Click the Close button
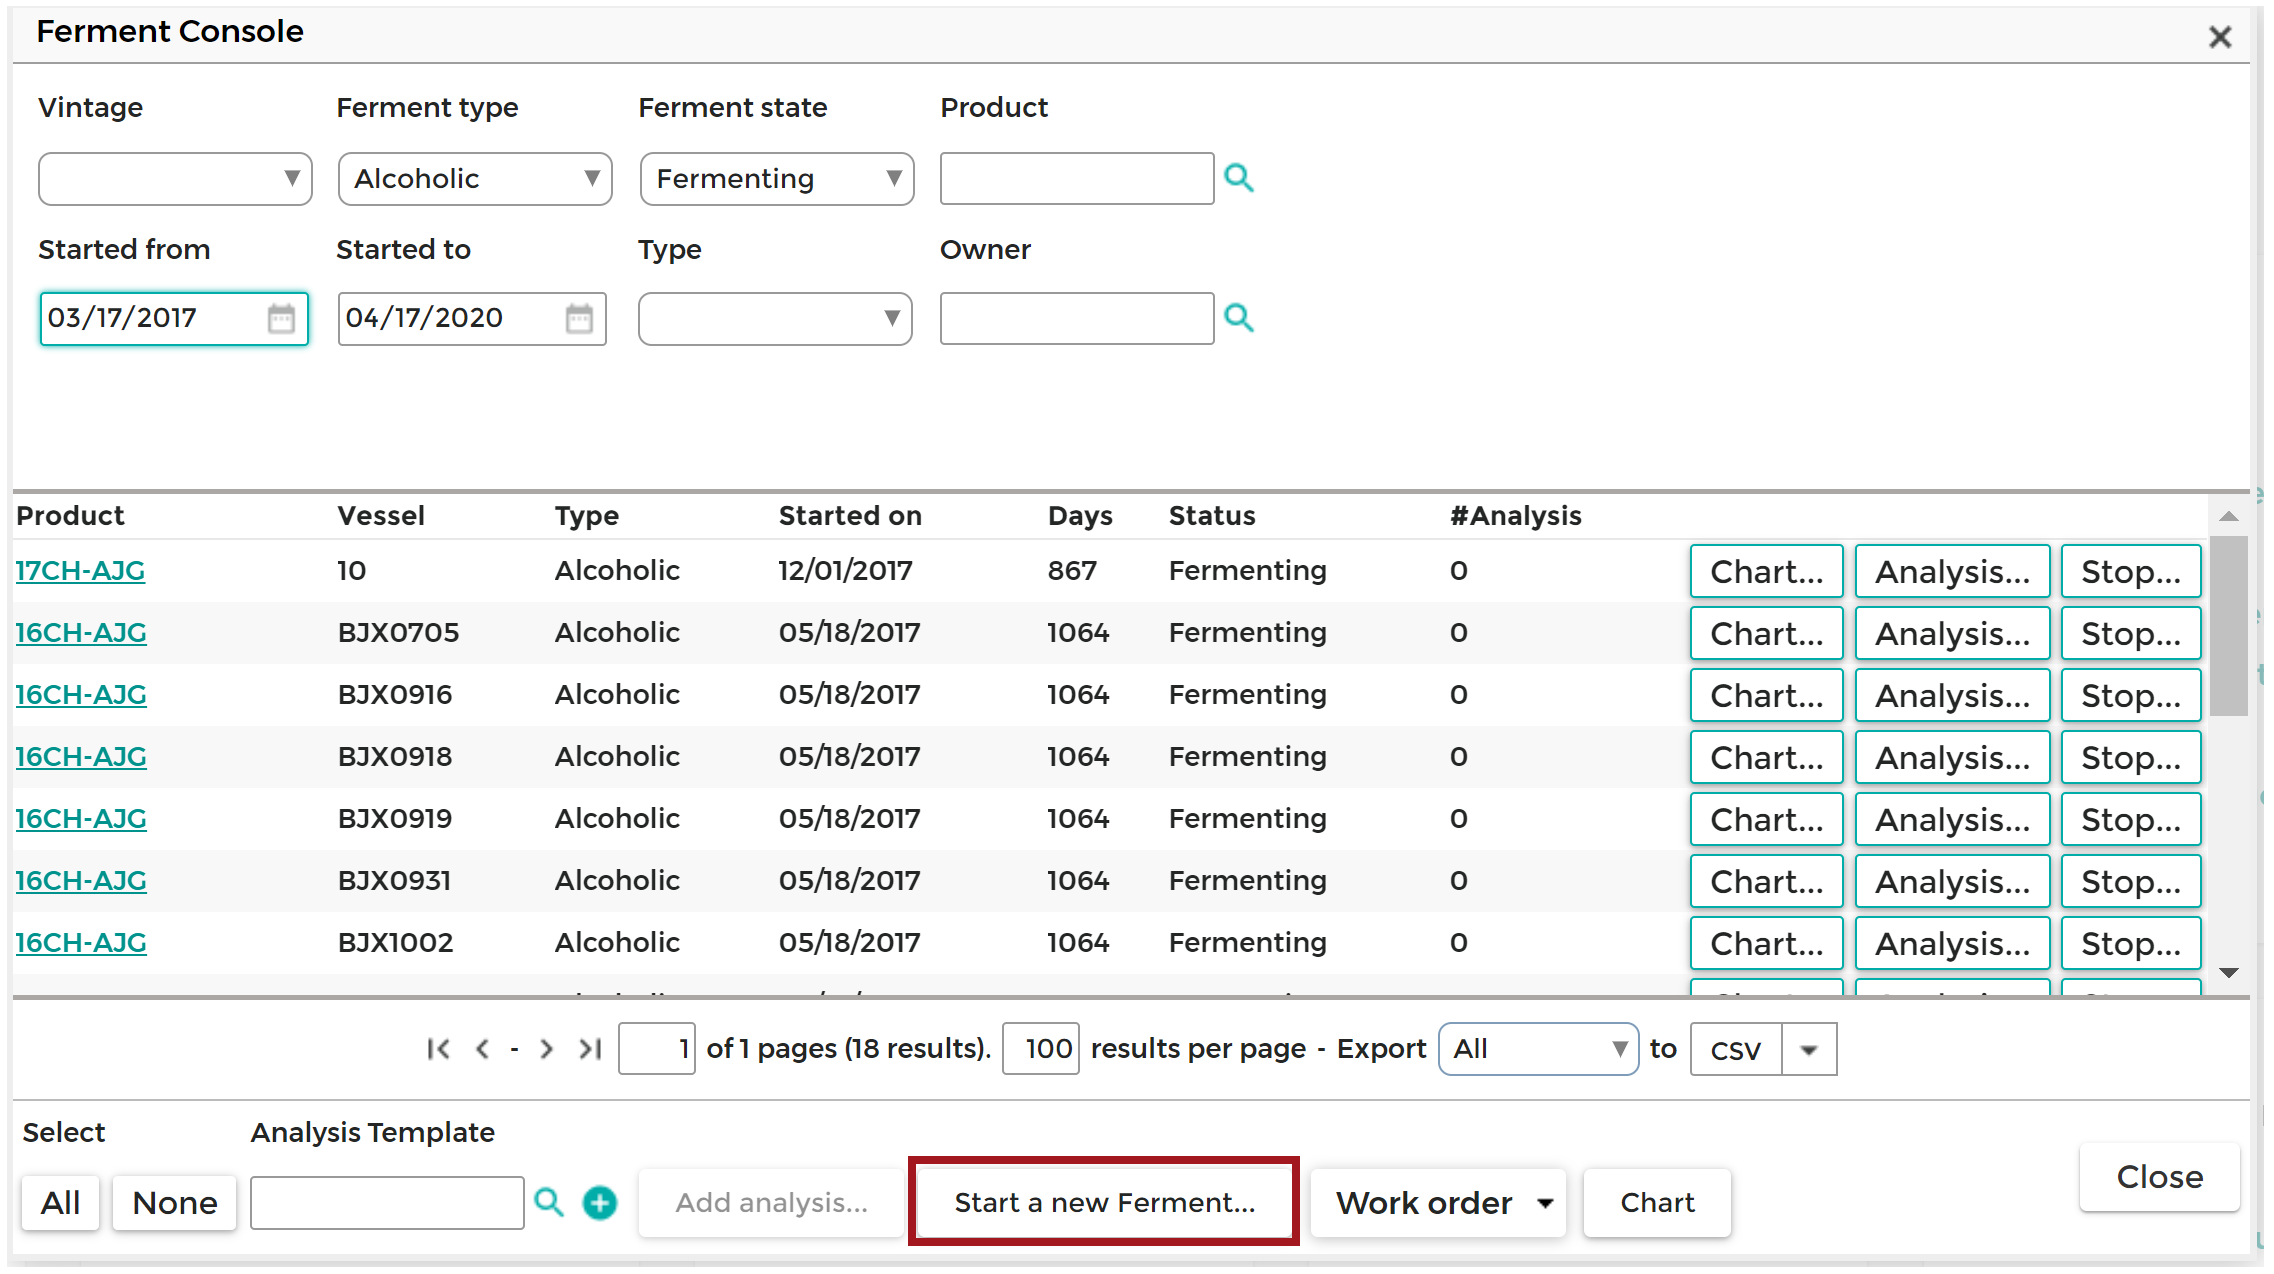 pos(2160,1177)
